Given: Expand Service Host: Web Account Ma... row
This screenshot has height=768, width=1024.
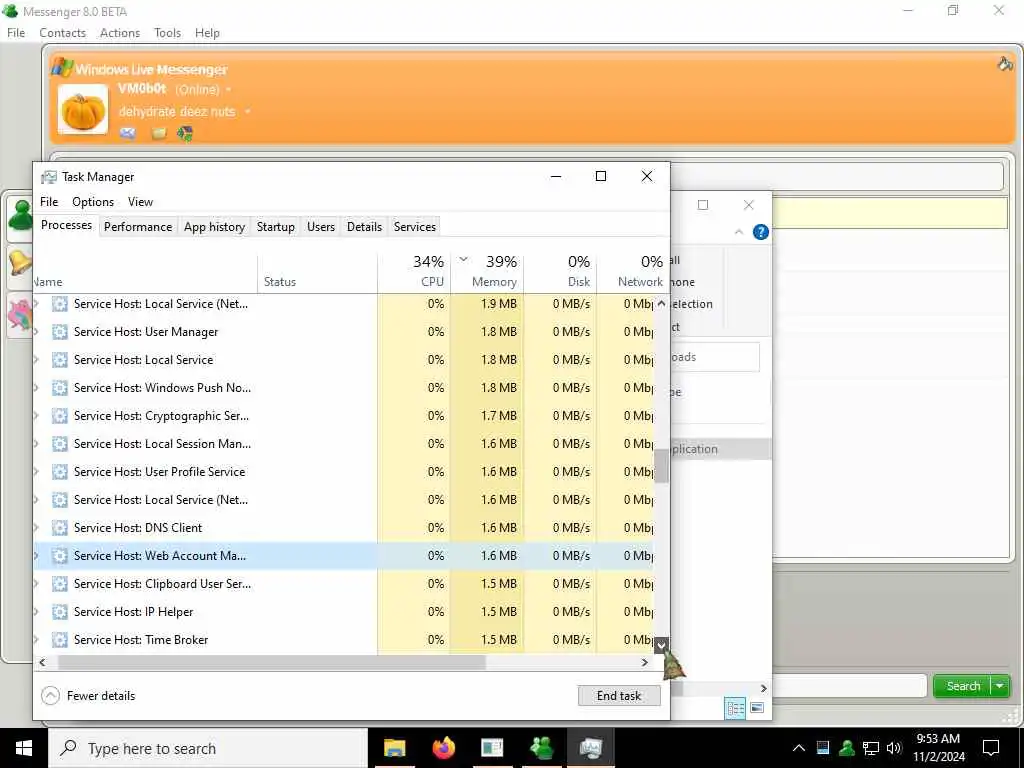Looking at the screenshot, I should click(37, 556).
